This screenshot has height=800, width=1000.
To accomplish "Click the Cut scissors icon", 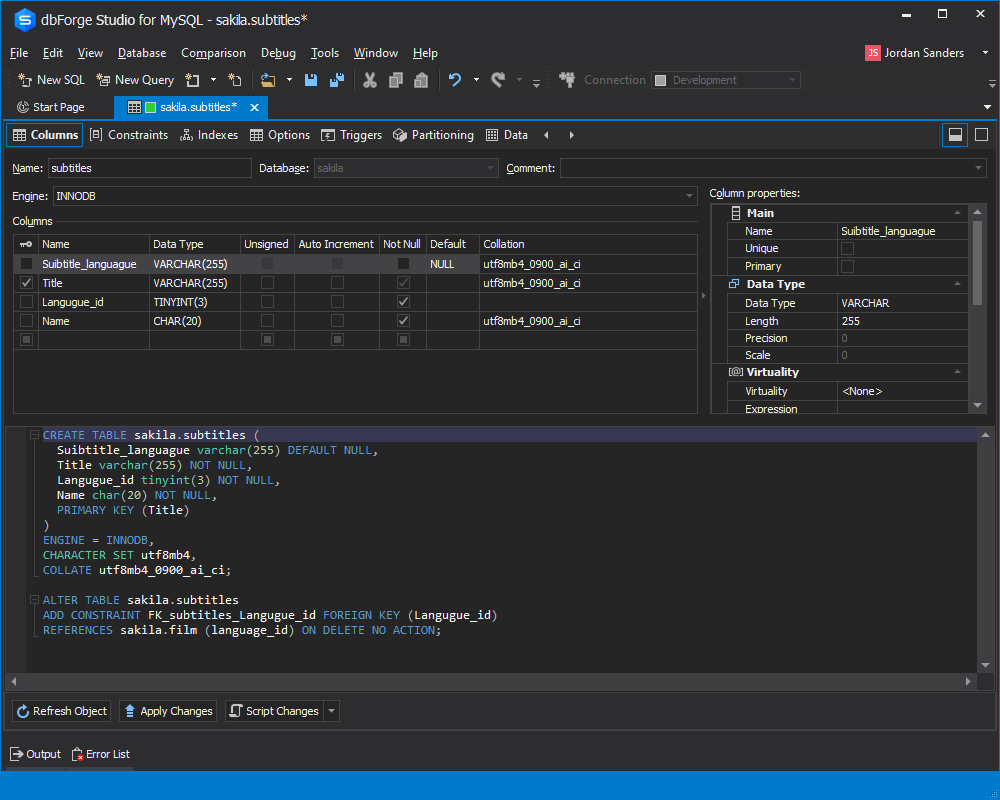I will tap(369, 80).
